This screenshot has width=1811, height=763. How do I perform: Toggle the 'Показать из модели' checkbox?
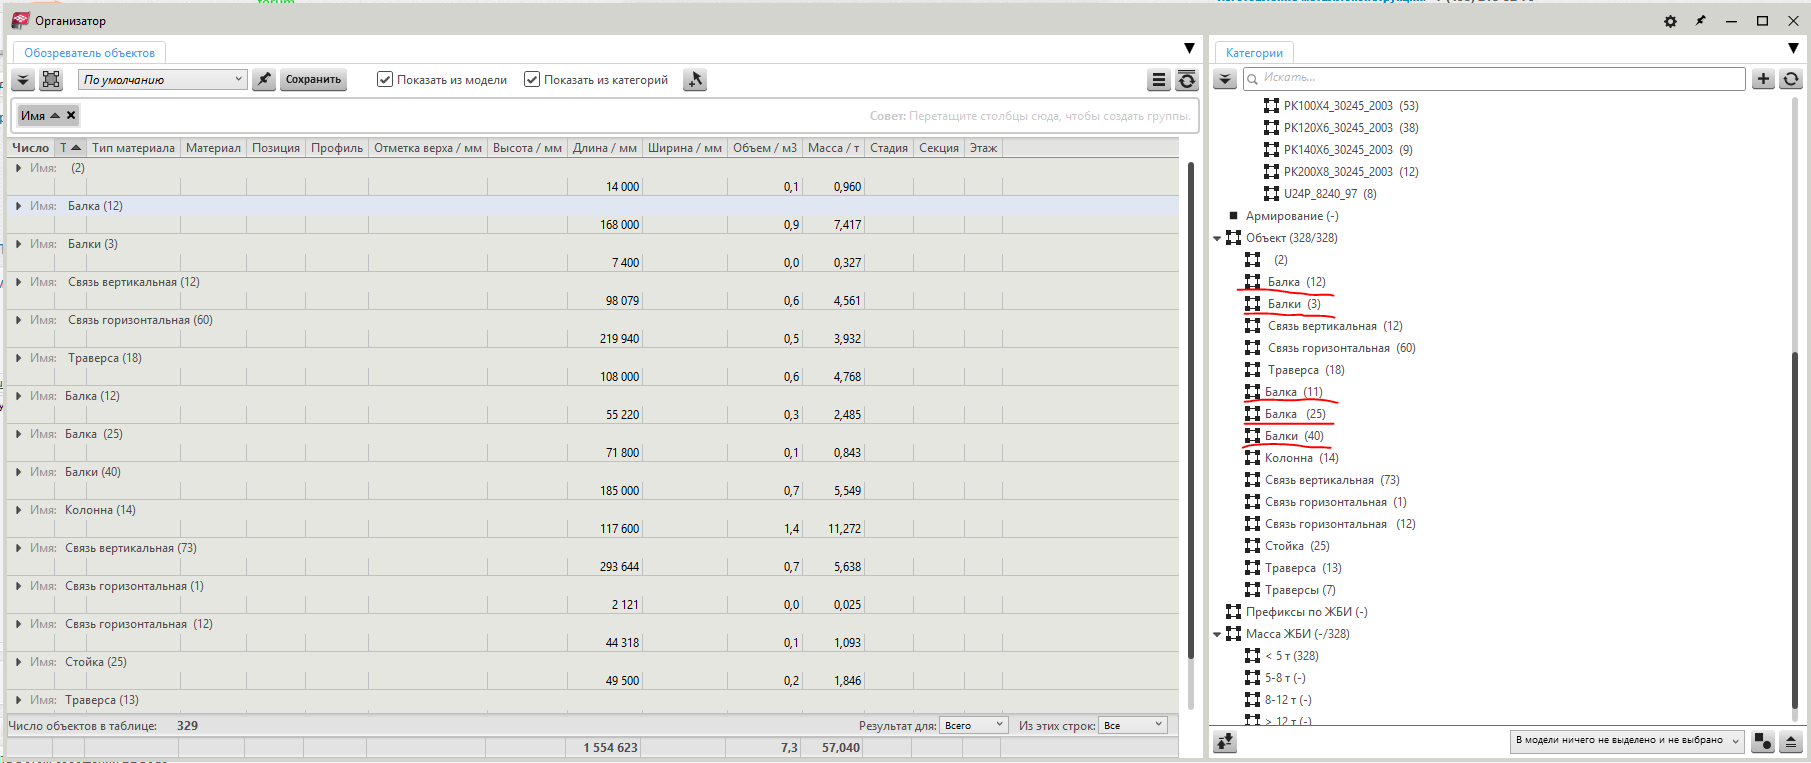click(x=385, y=80)
